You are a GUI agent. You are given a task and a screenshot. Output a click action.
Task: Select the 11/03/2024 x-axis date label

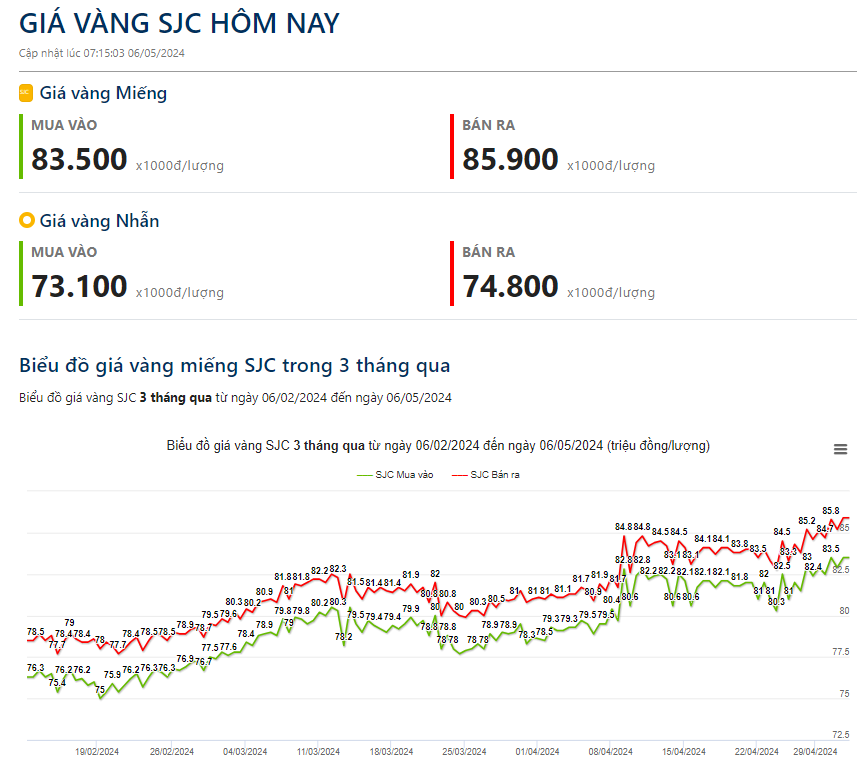click(318, 751)
